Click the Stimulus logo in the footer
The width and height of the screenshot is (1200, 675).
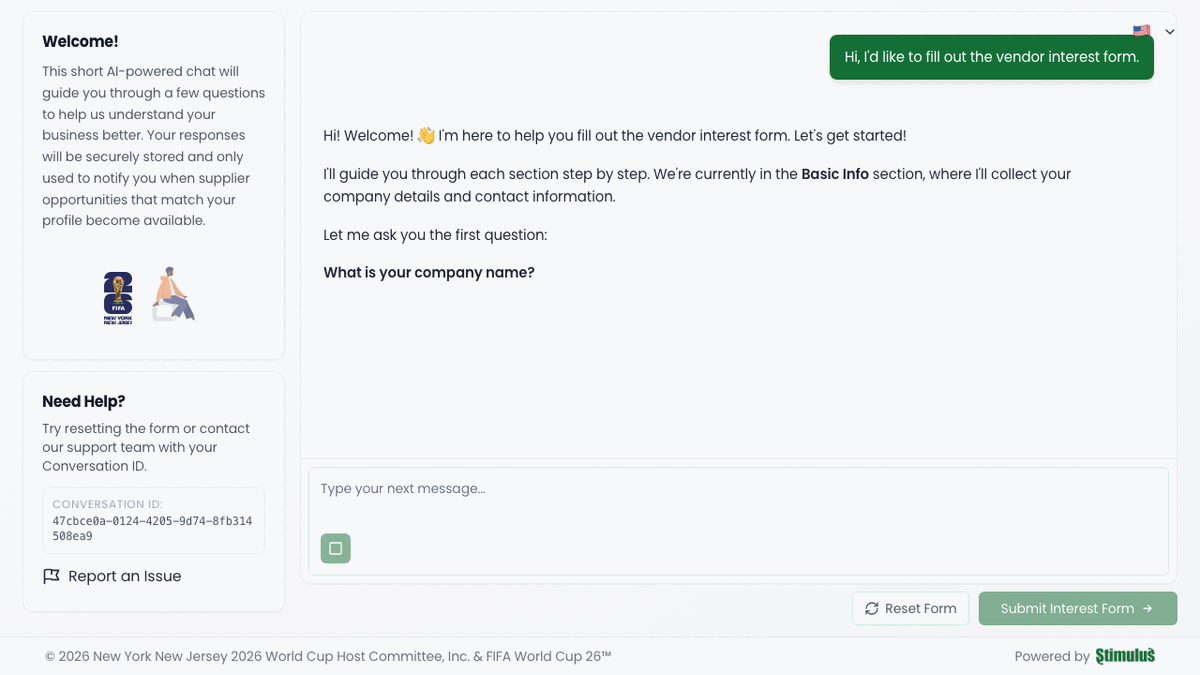[x=1125, y=656]
